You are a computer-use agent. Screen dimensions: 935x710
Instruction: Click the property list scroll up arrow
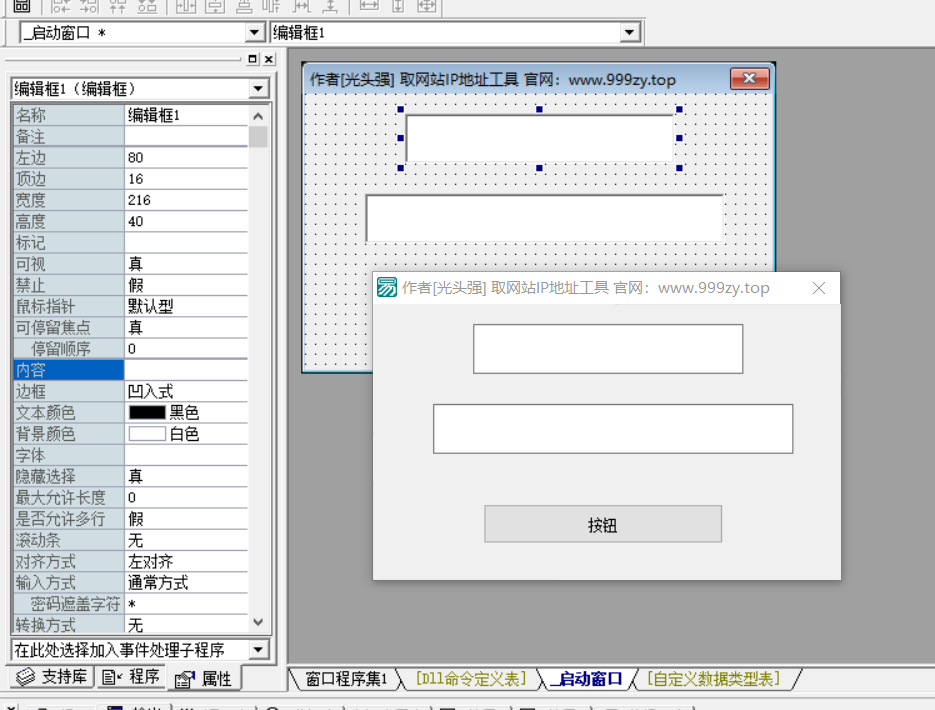[x=258, y=116]
